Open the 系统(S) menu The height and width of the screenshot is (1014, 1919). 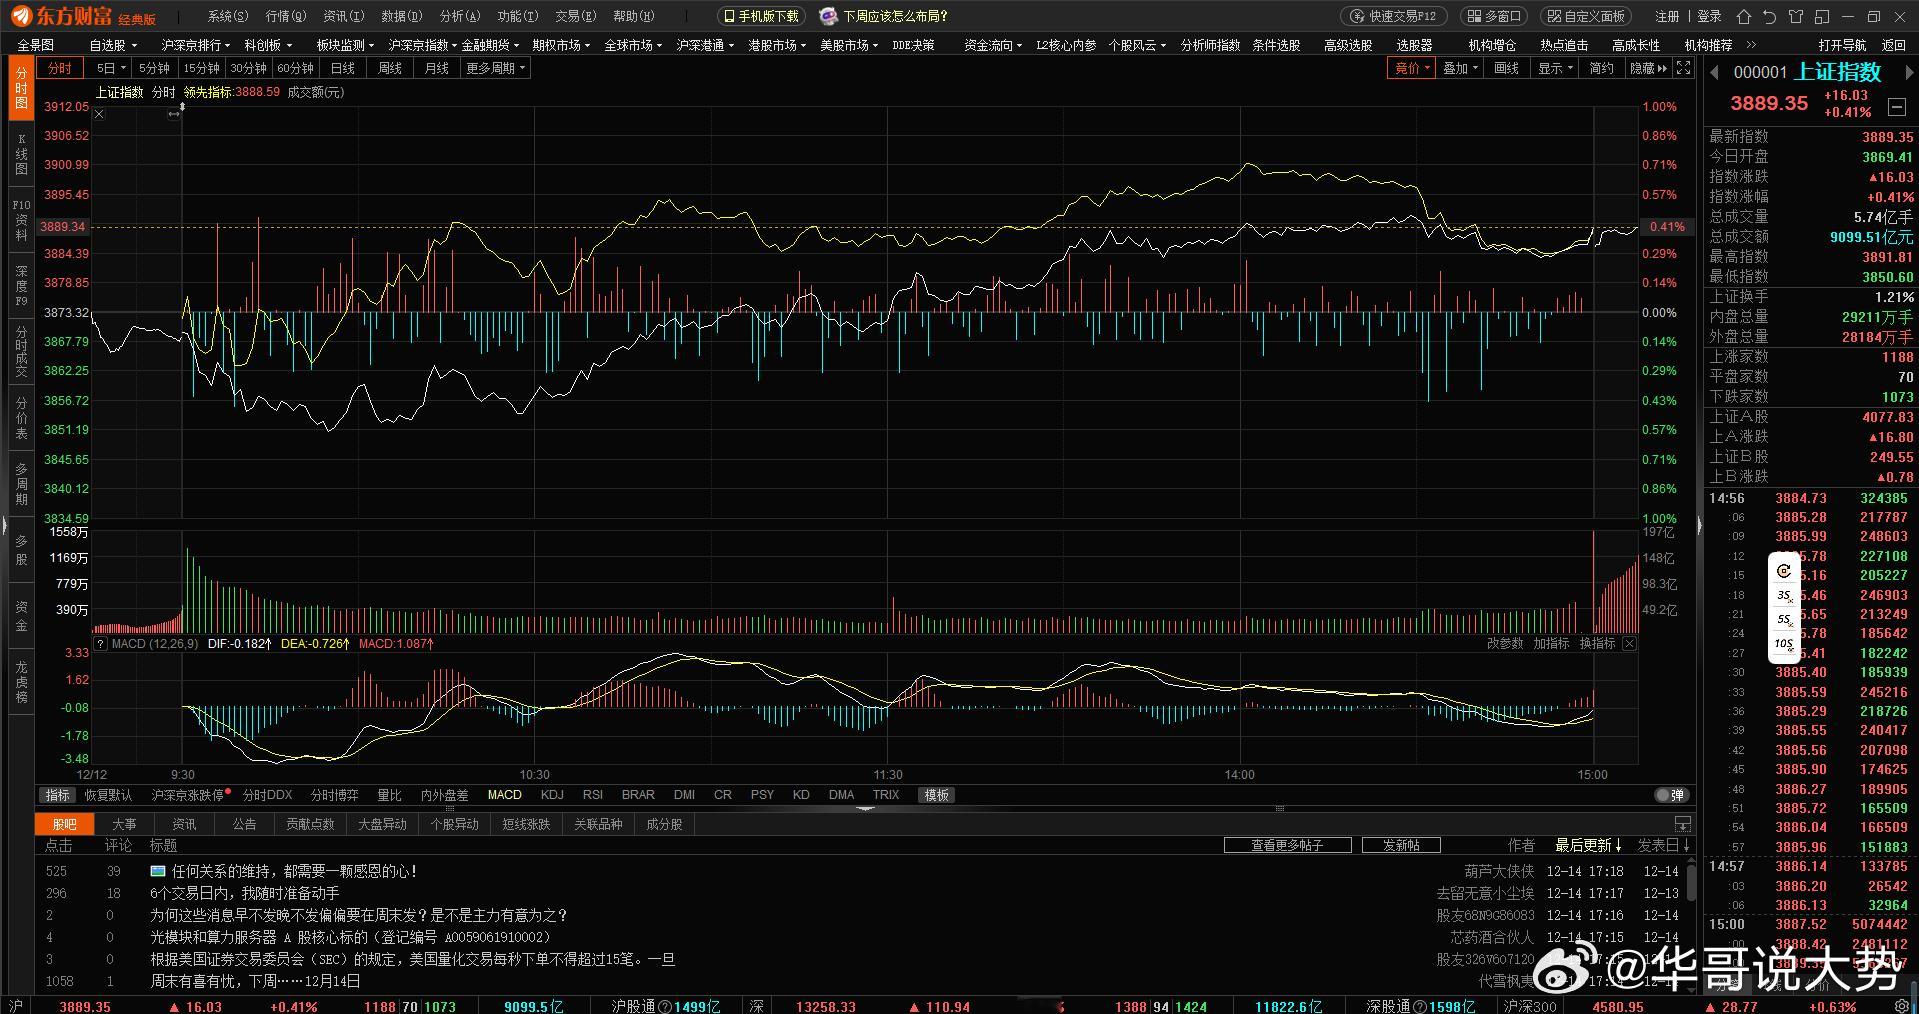click(228, 16)
